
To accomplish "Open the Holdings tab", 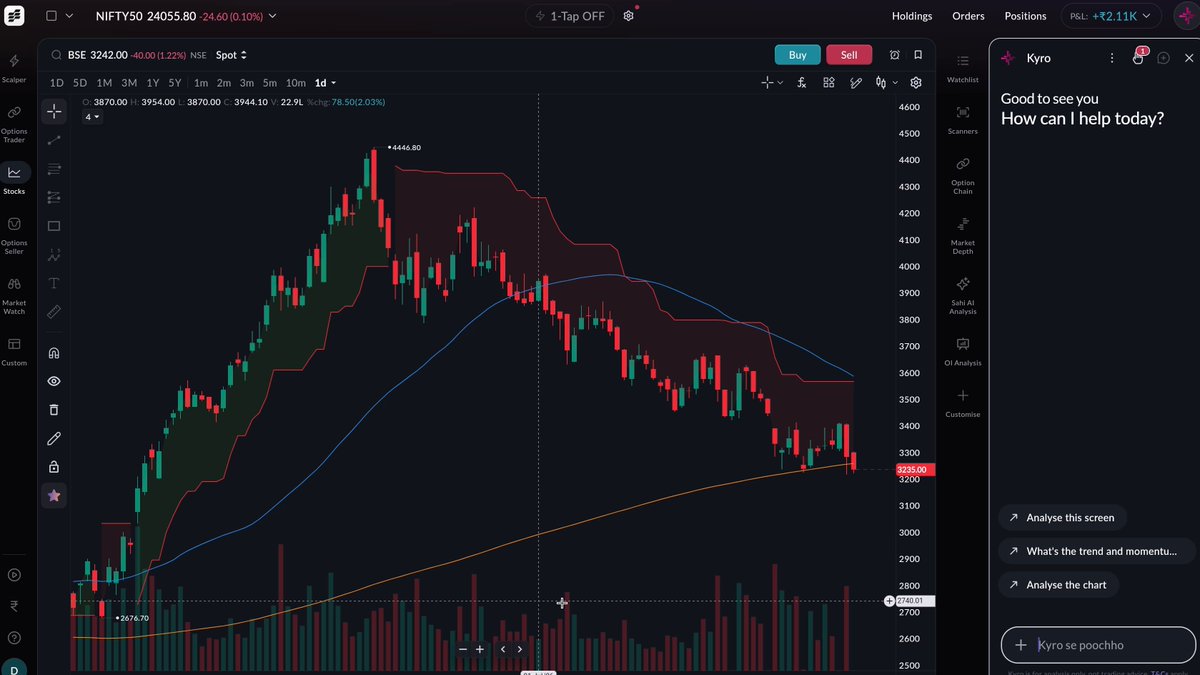I will point(912,16).
